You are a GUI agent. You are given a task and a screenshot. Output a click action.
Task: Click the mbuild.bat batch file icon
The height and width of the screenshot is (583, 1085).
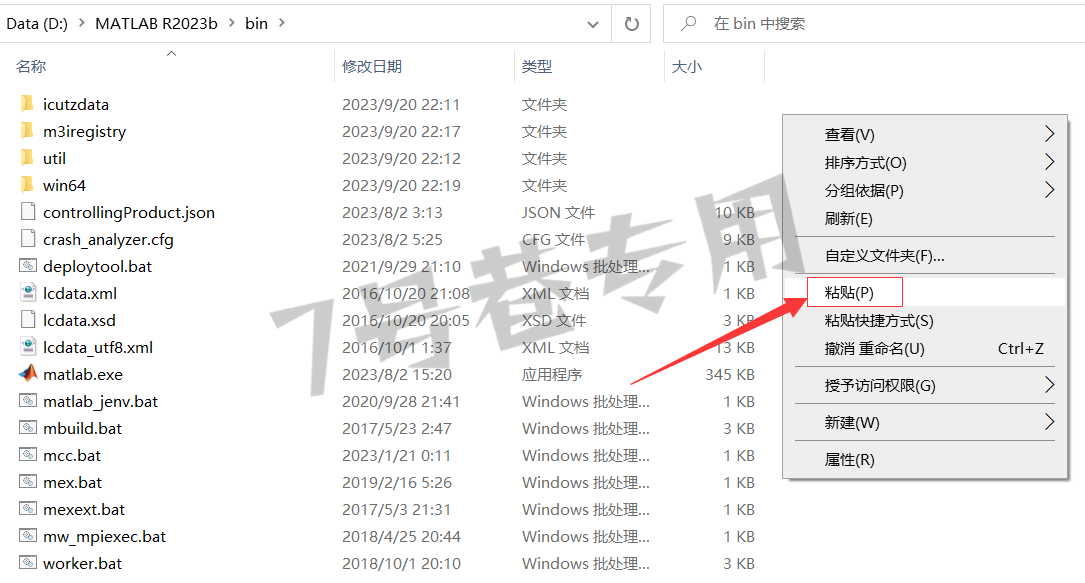point(28,428)
